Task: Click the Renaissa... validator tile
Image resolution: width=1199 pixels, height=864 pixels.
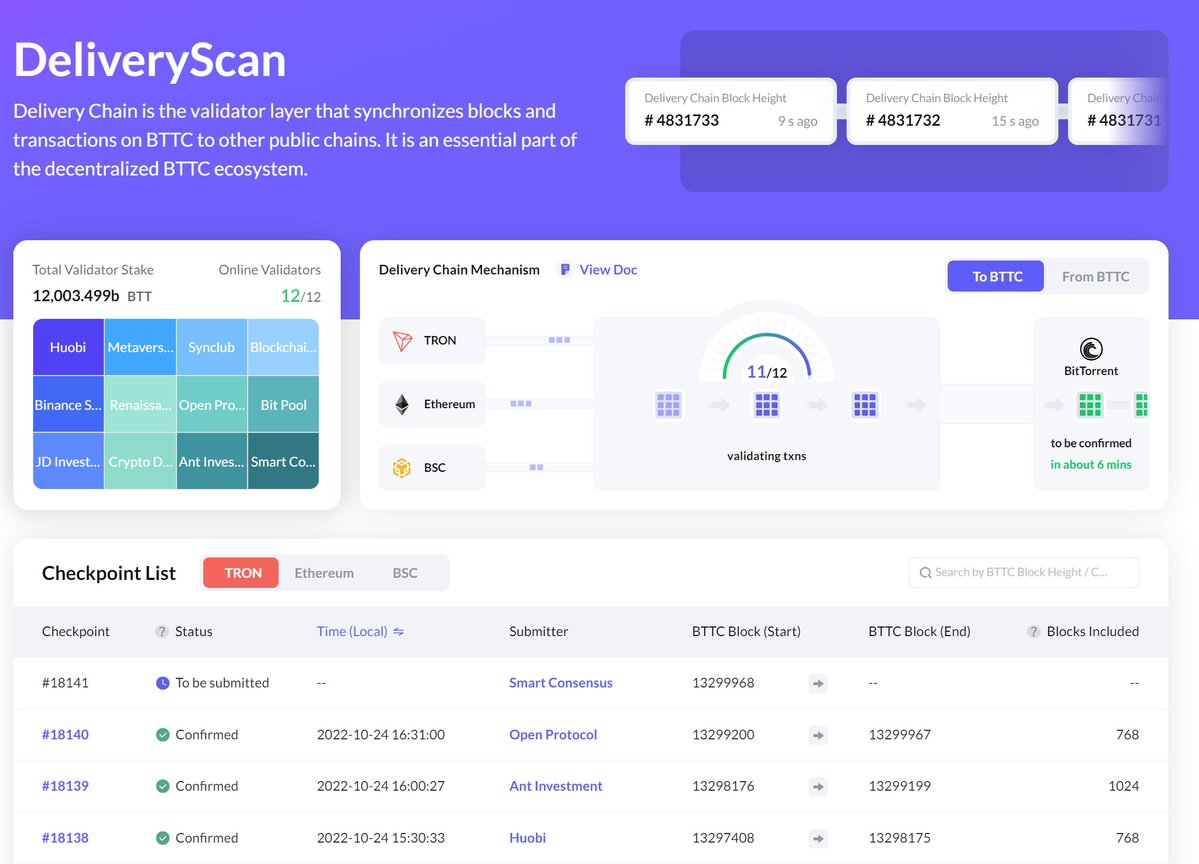Action: click(140, 404)
